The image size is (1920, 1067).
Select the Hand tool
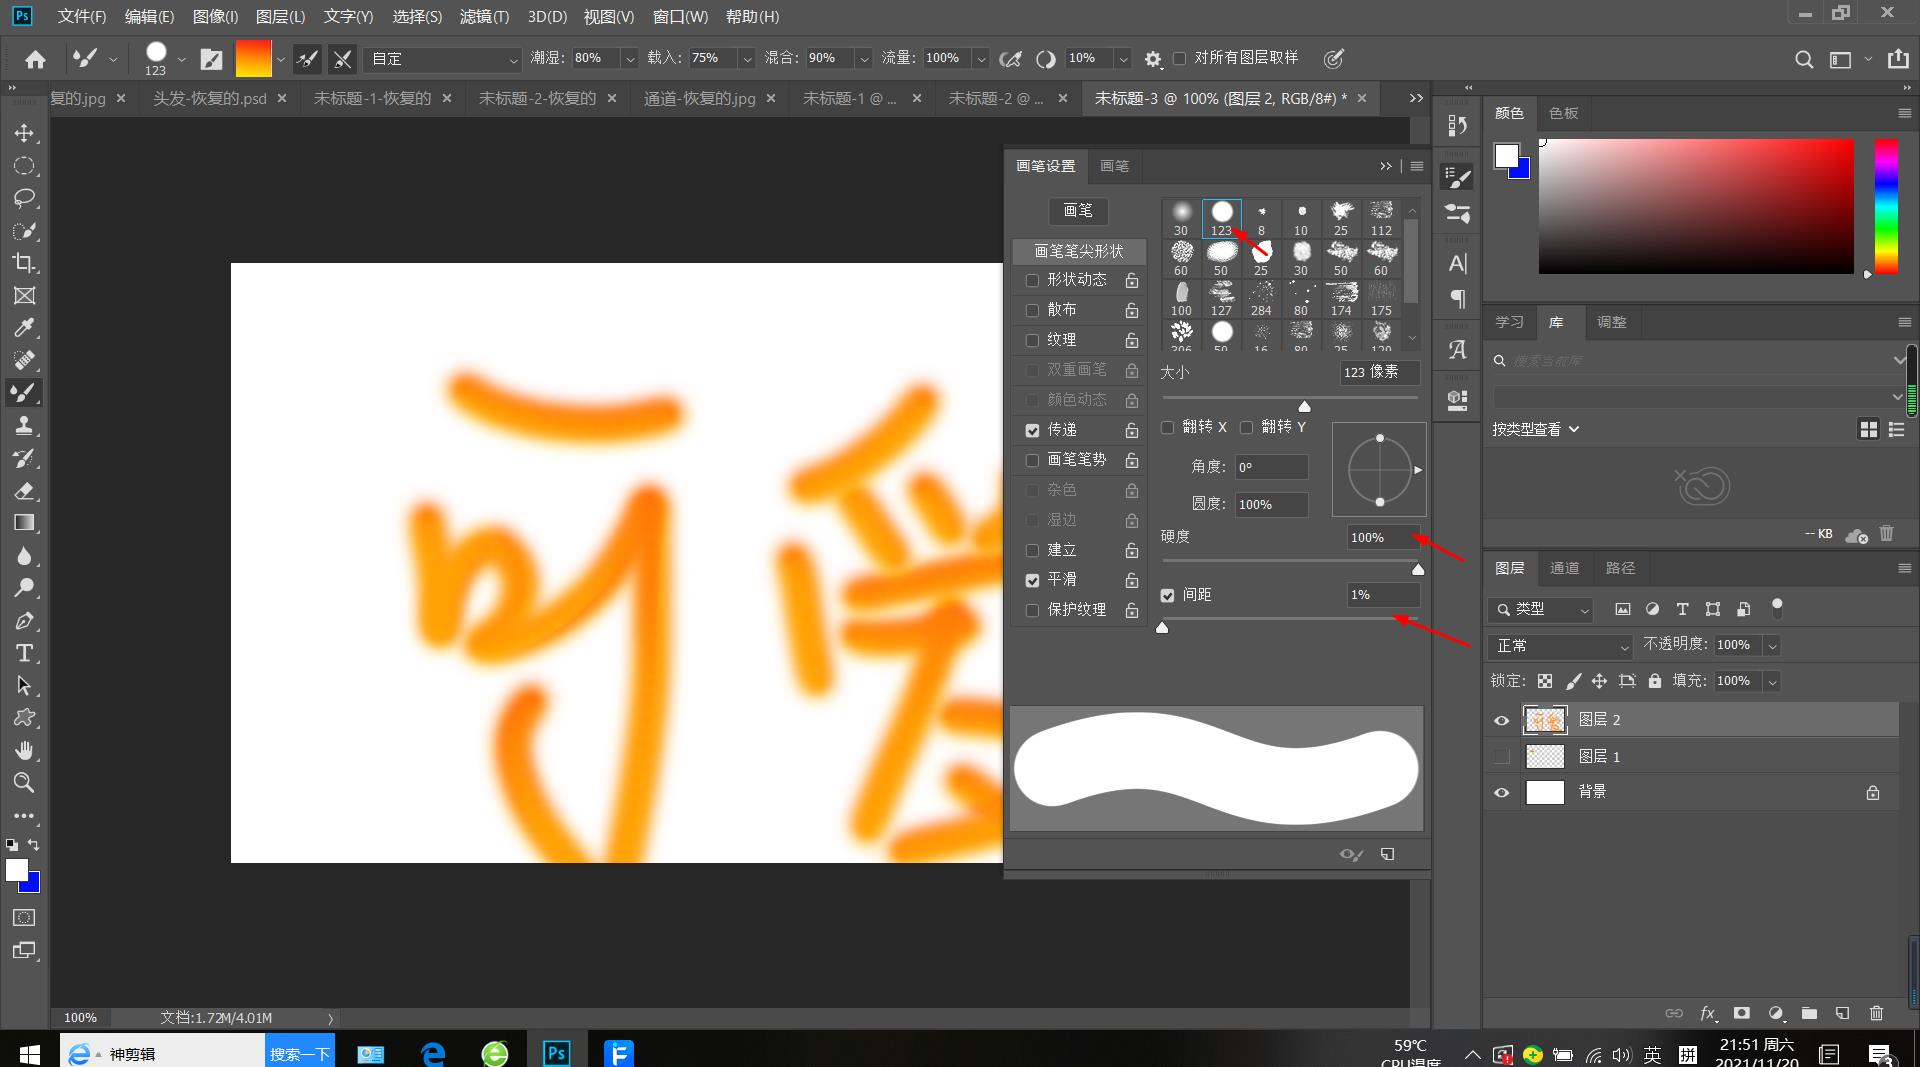pyautogui.click(x=24, y=750)
